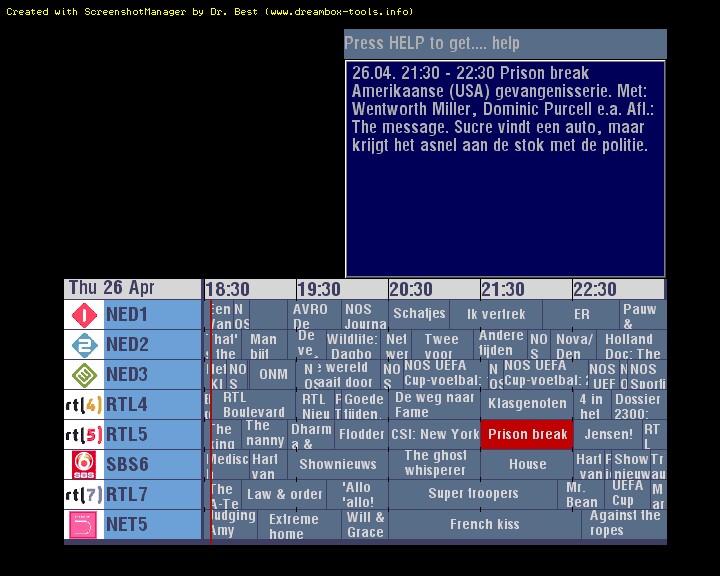Select NOS Journaal on NED1
Viewport: 720px width, 576px height.
pyautogui.click(x=365, y=315)
